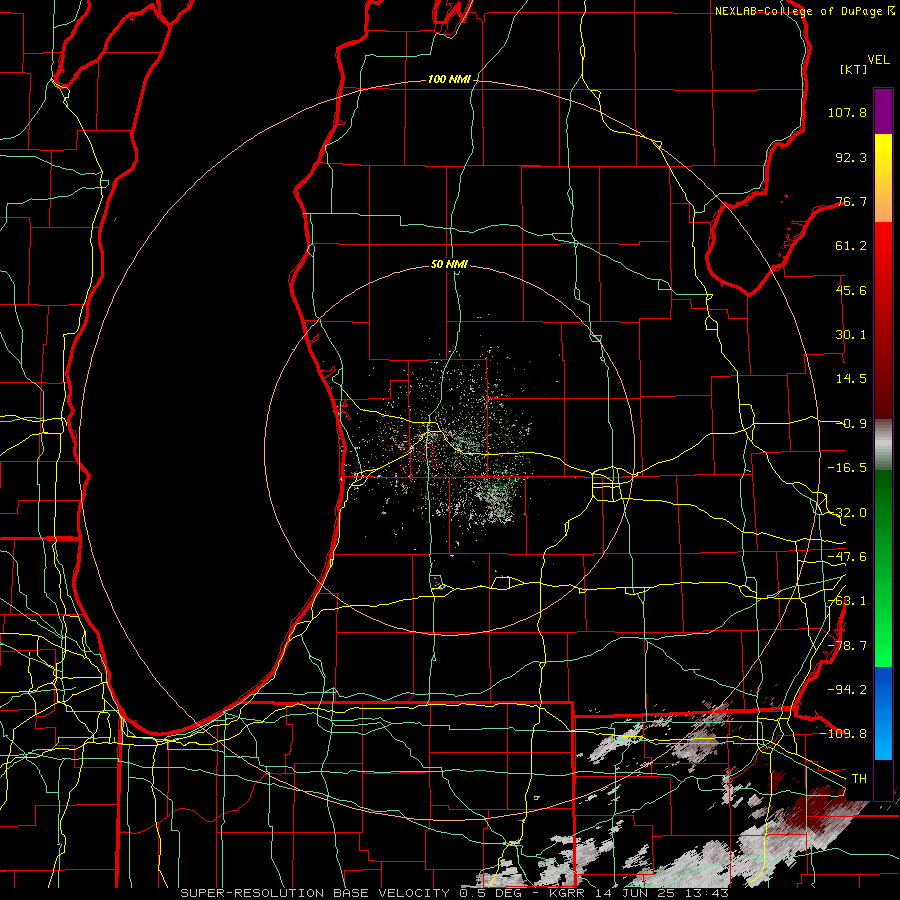The image size is (900, 900).
Task: Click the TH label on the legend
Action: click(859, 779)
